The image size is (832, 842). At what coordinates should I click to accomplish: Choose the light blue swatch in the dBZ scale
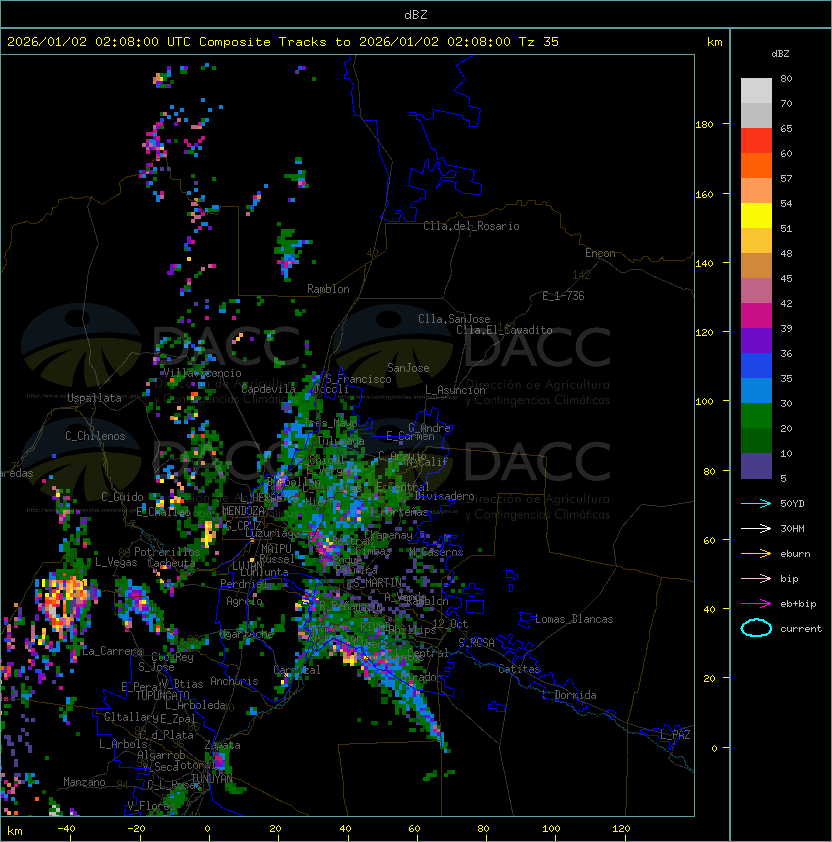756,390
